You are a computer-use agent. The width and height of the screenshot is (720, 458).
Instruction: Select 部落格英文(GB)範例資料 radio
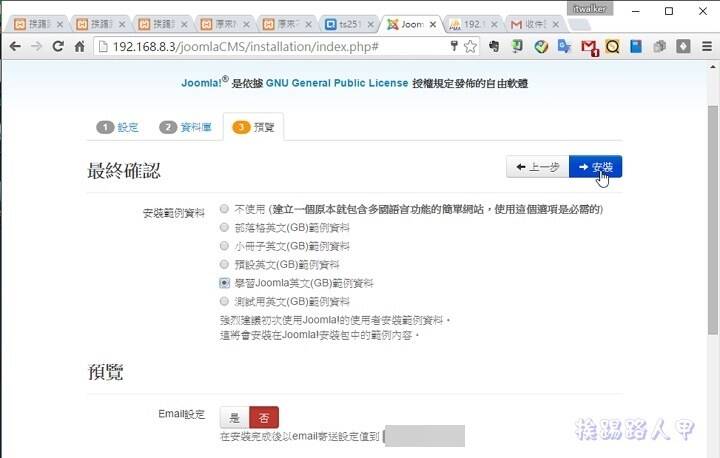[x=224, y=227]
